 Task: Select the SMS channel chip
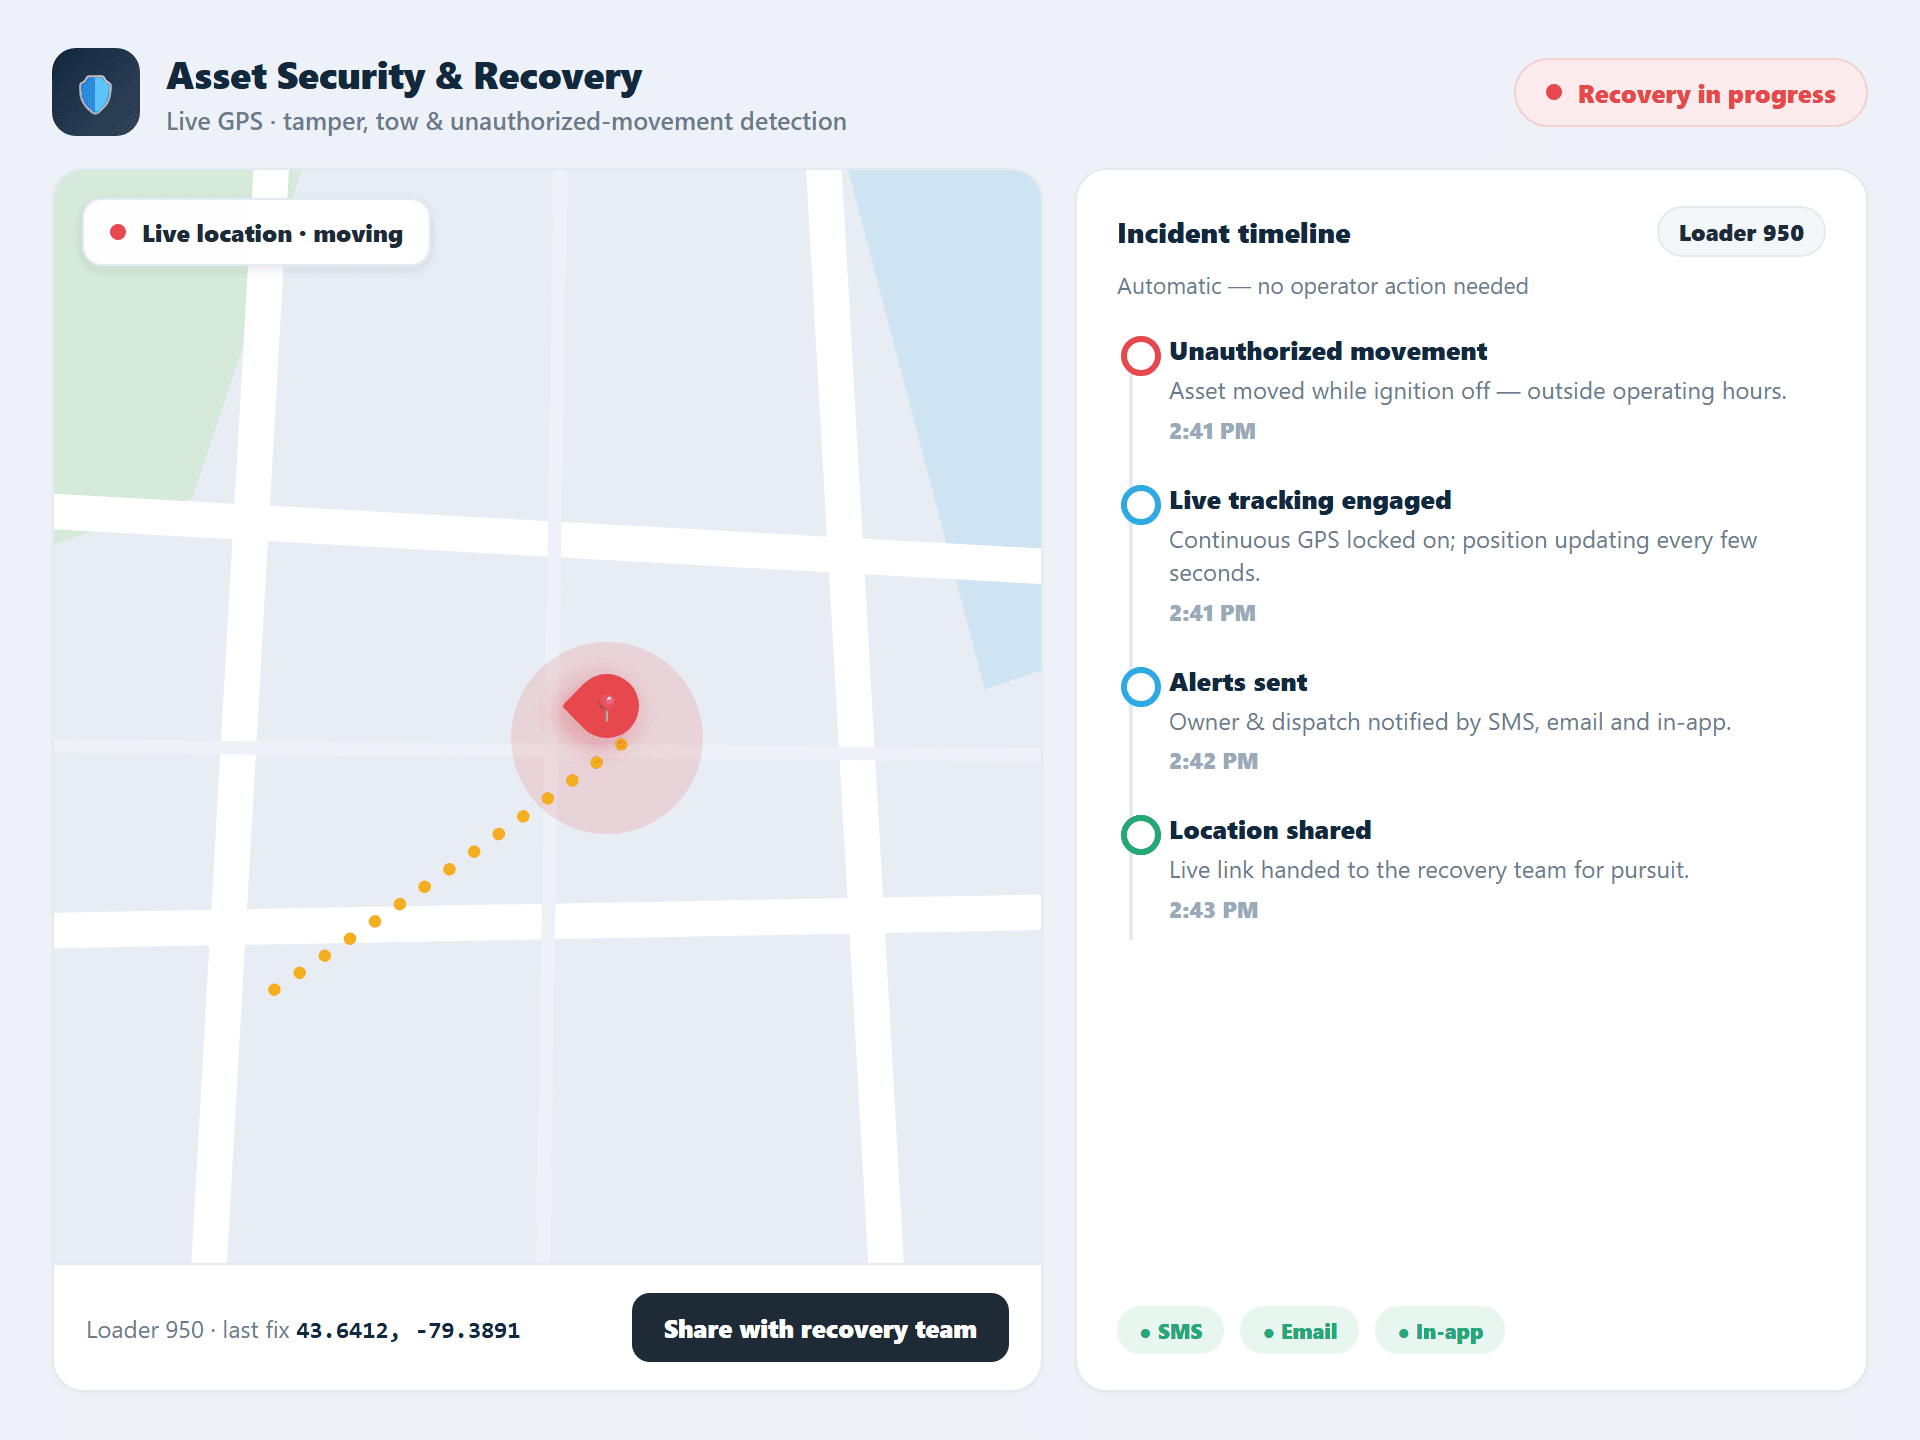[x=1170, y=1331]
